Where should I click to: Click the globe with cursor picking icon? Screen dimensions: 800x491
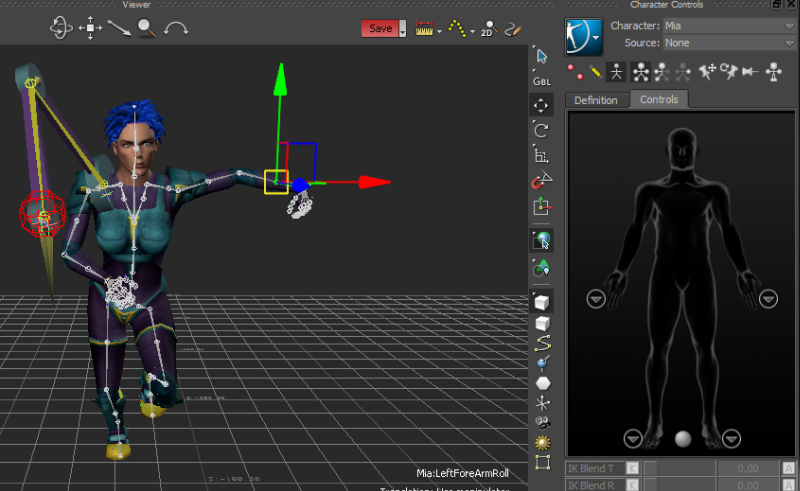point(541,240)
